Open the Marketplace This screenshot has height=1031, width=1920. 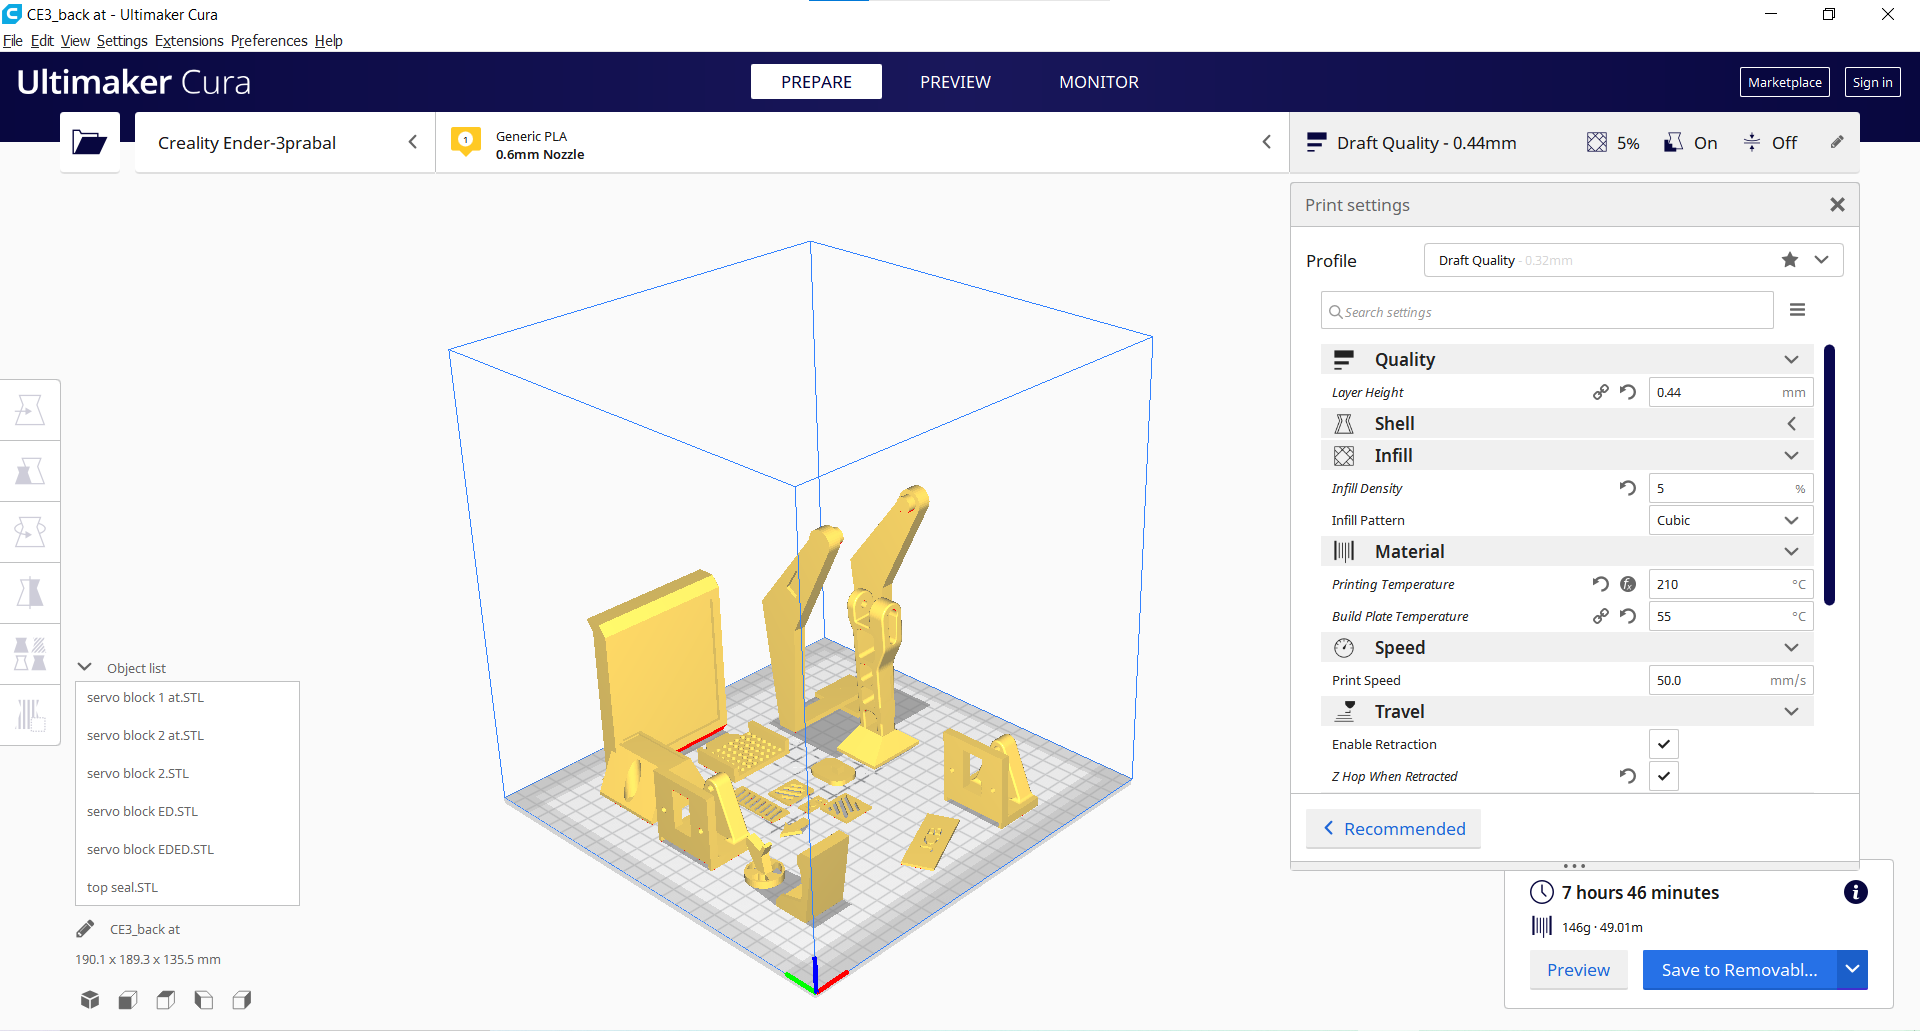coord(1784,82)
